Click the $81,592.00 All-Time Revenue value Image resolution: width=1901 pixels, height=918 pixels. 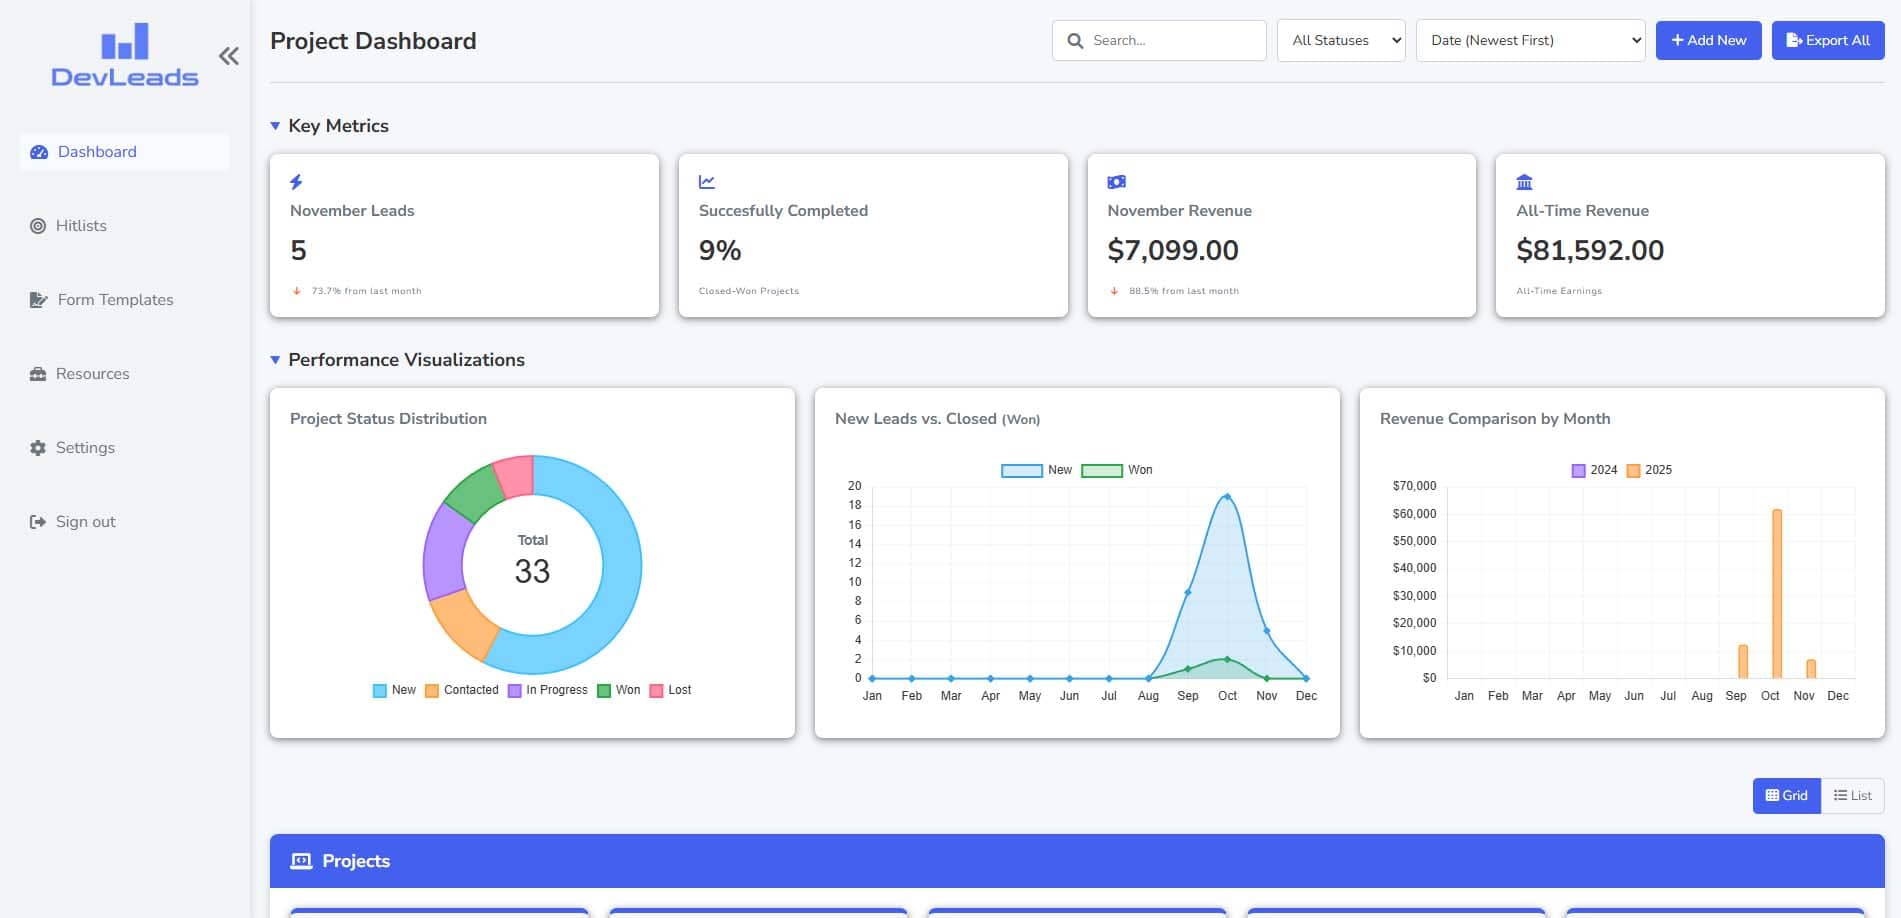tap(1590, 250)
